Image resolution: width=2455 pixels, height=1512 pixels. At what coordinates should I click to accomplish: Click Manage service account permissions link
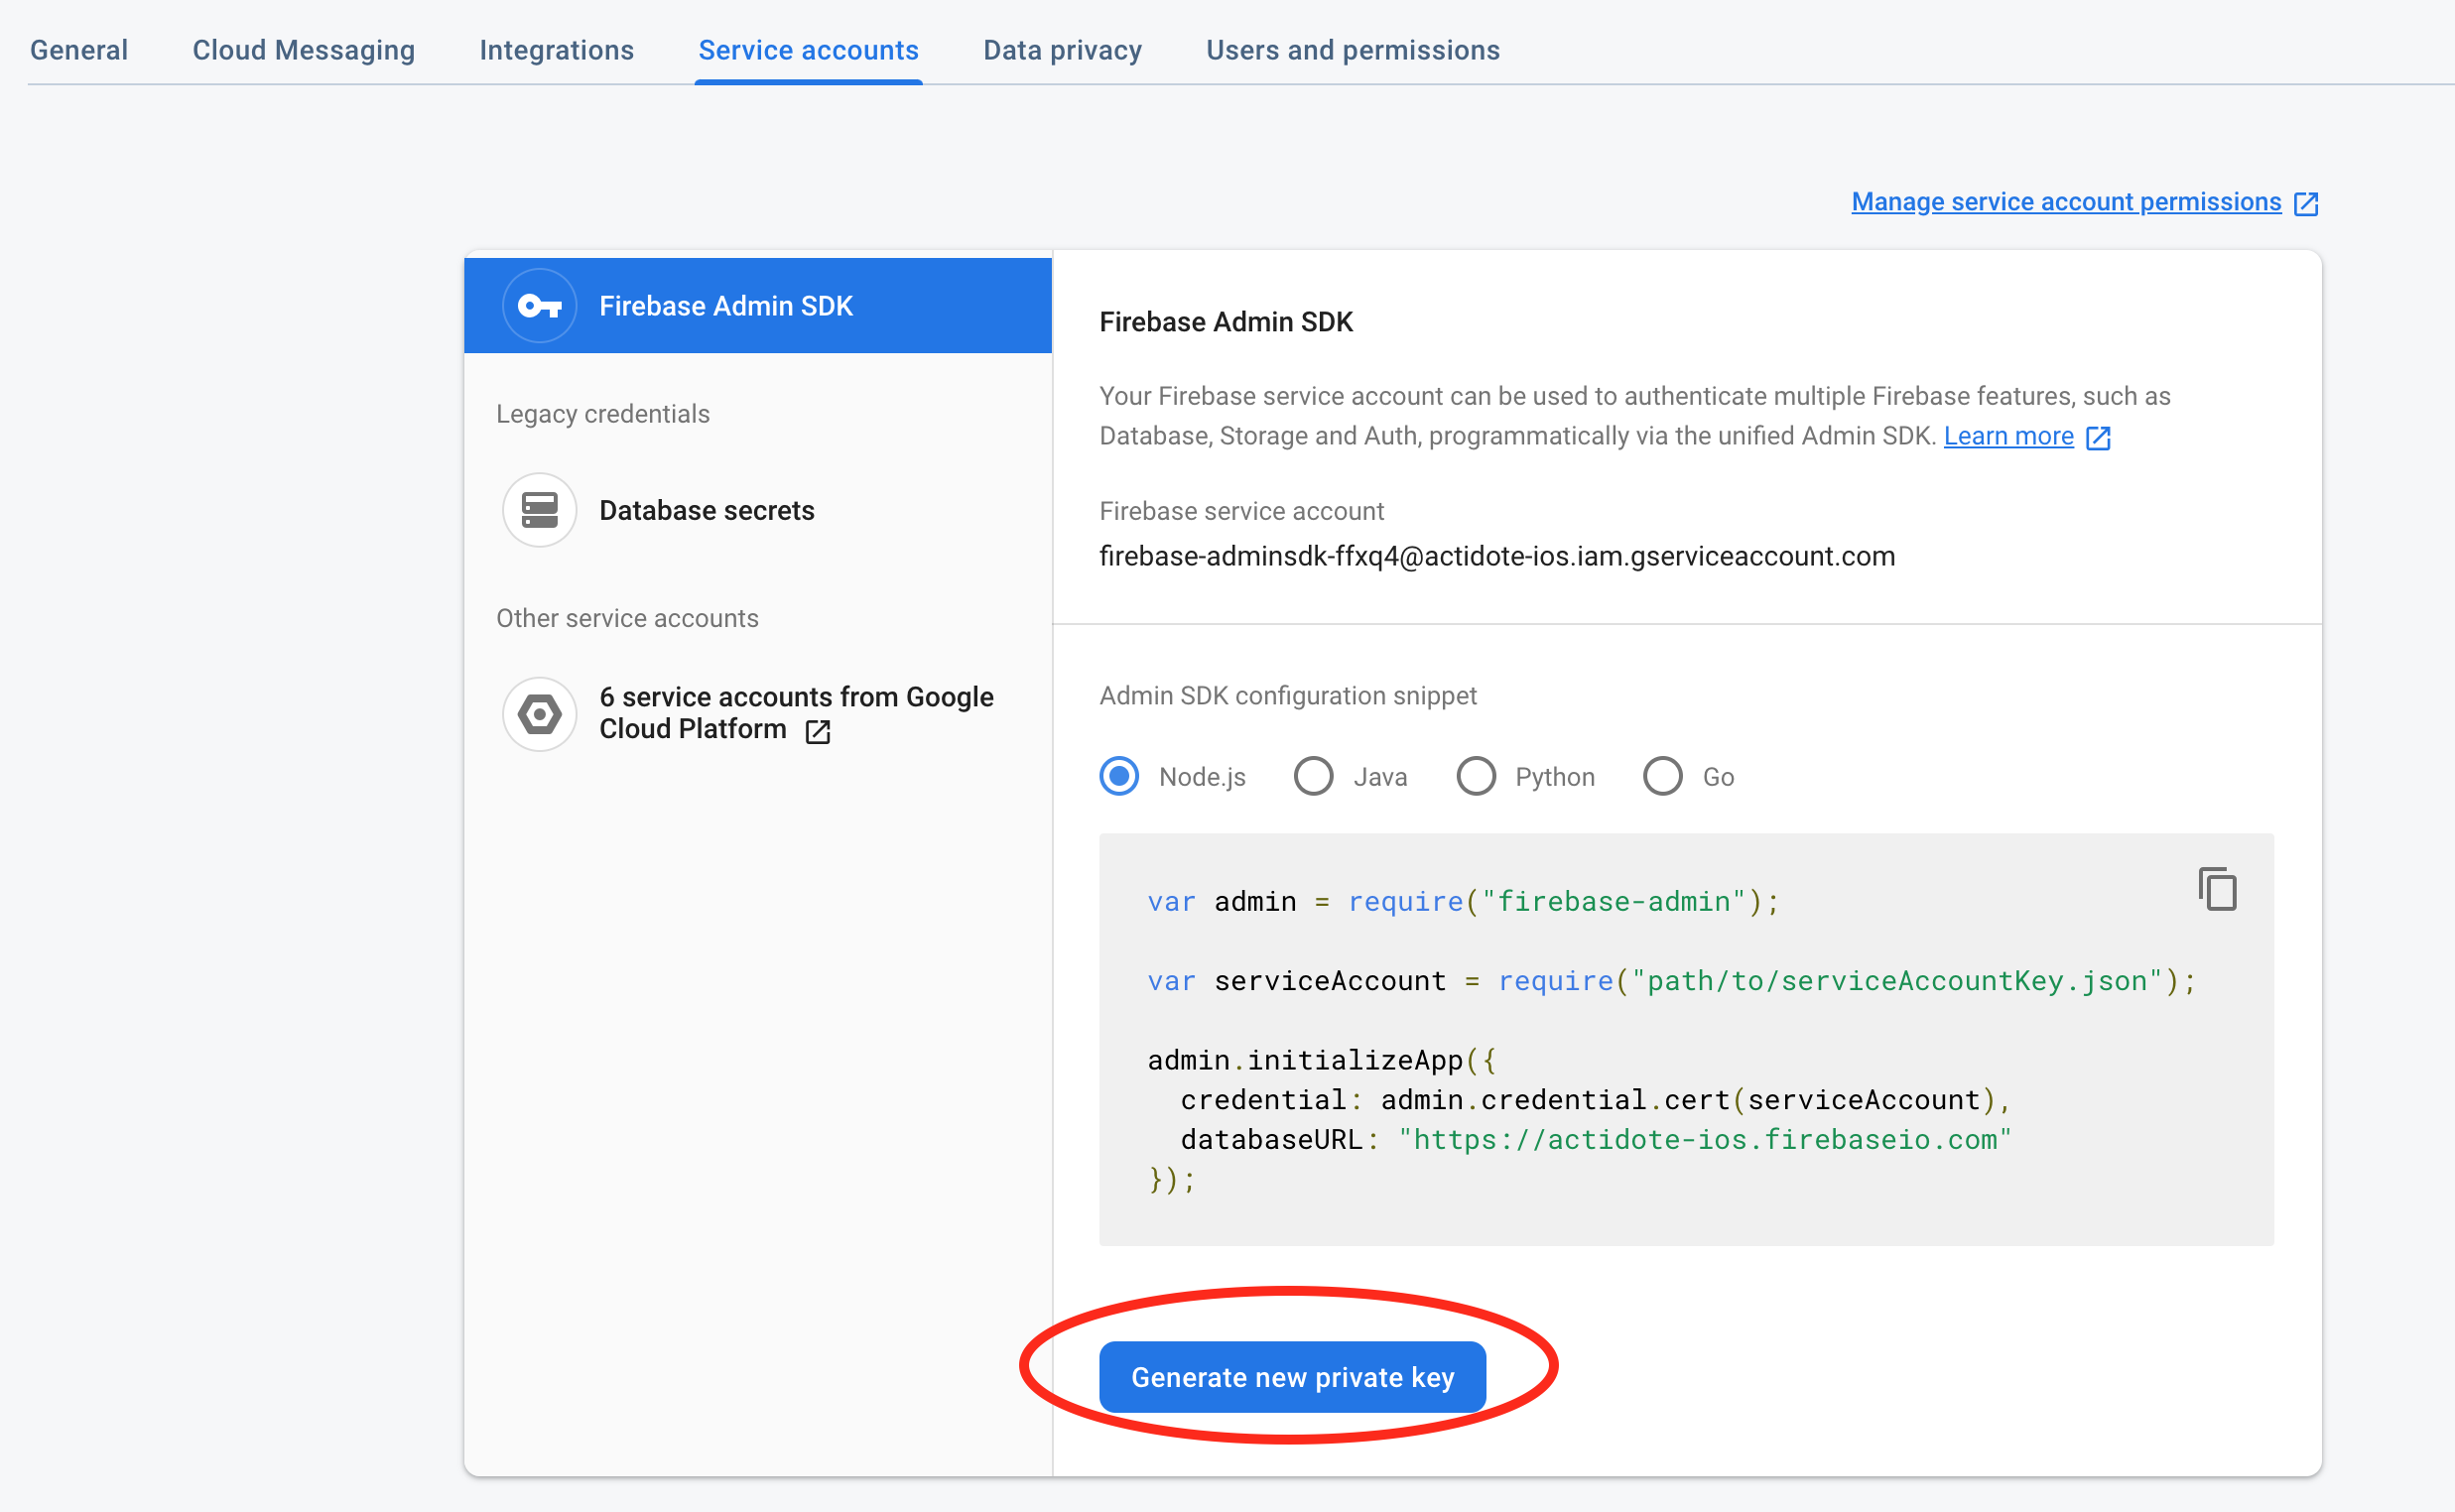coord(2066,202)
